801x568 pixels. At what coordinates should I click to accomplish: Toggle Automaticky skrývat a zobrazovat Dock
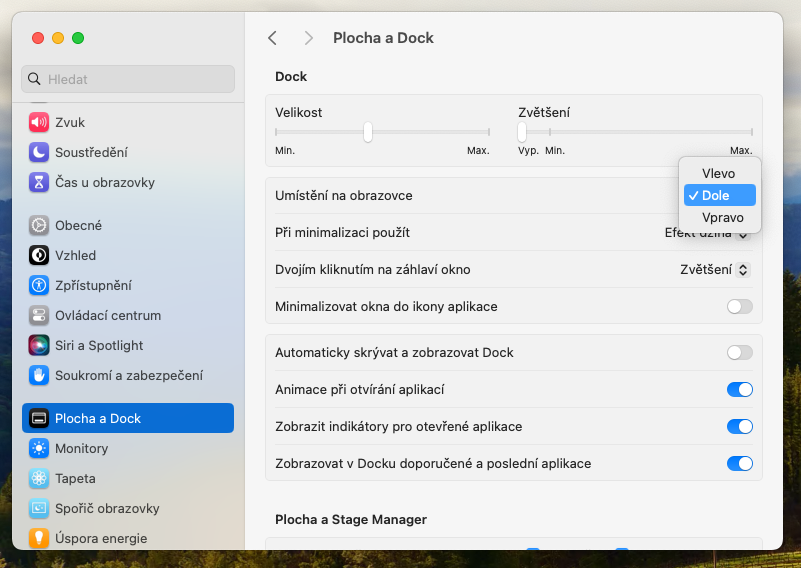739,352
